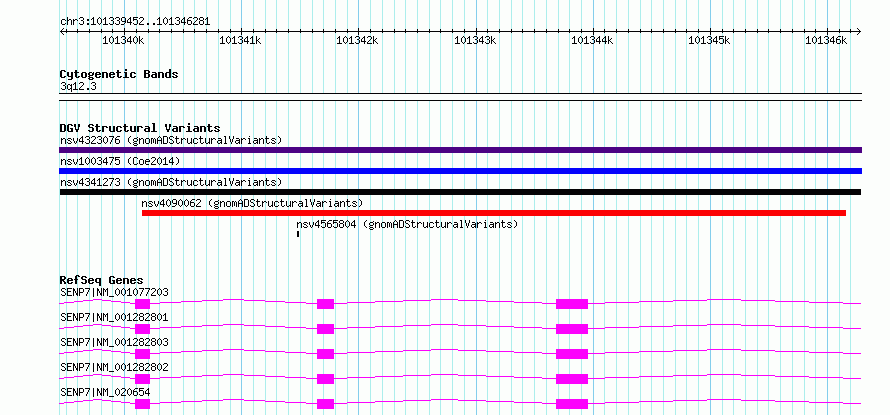Screen dimensions: 890x415
Task: Select first exon of SENP7 NM_001282802
Action: 142,379
